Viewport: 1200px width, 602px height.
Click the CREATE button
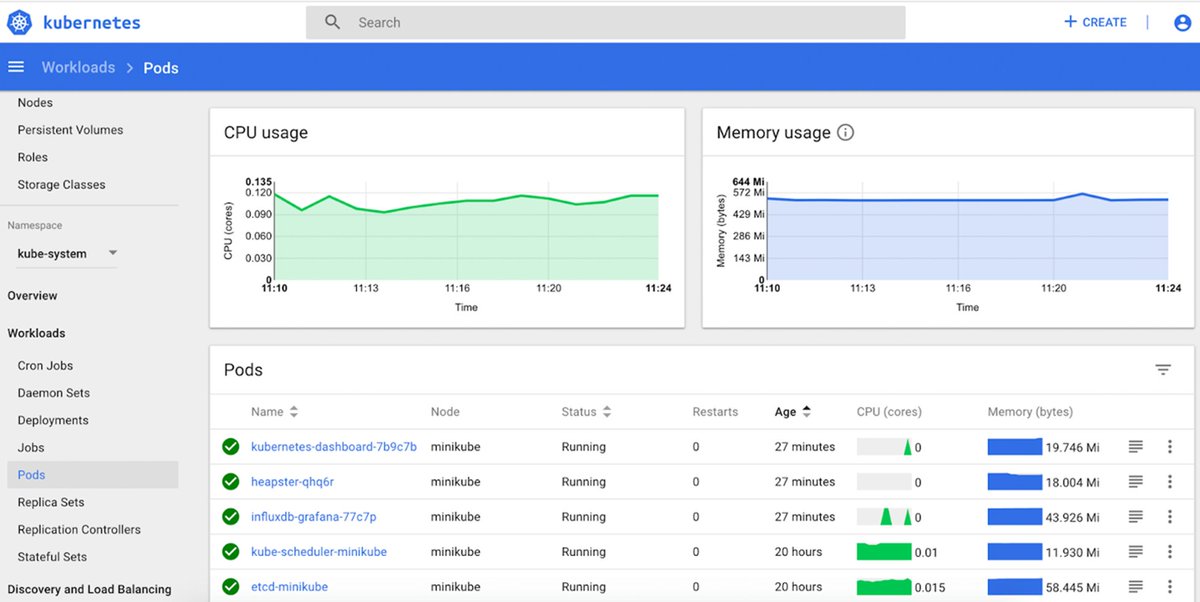point(1094,22)
